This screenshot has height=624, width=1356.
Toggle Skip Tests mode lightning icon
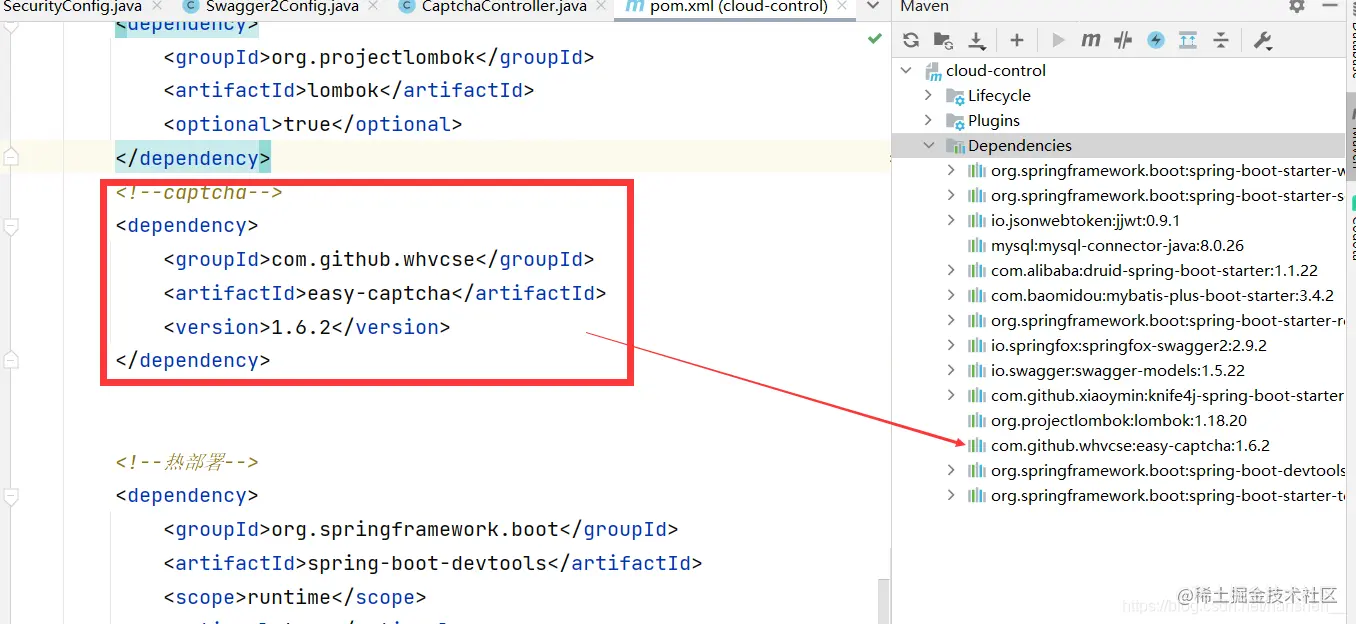[x=1156, y=40]
